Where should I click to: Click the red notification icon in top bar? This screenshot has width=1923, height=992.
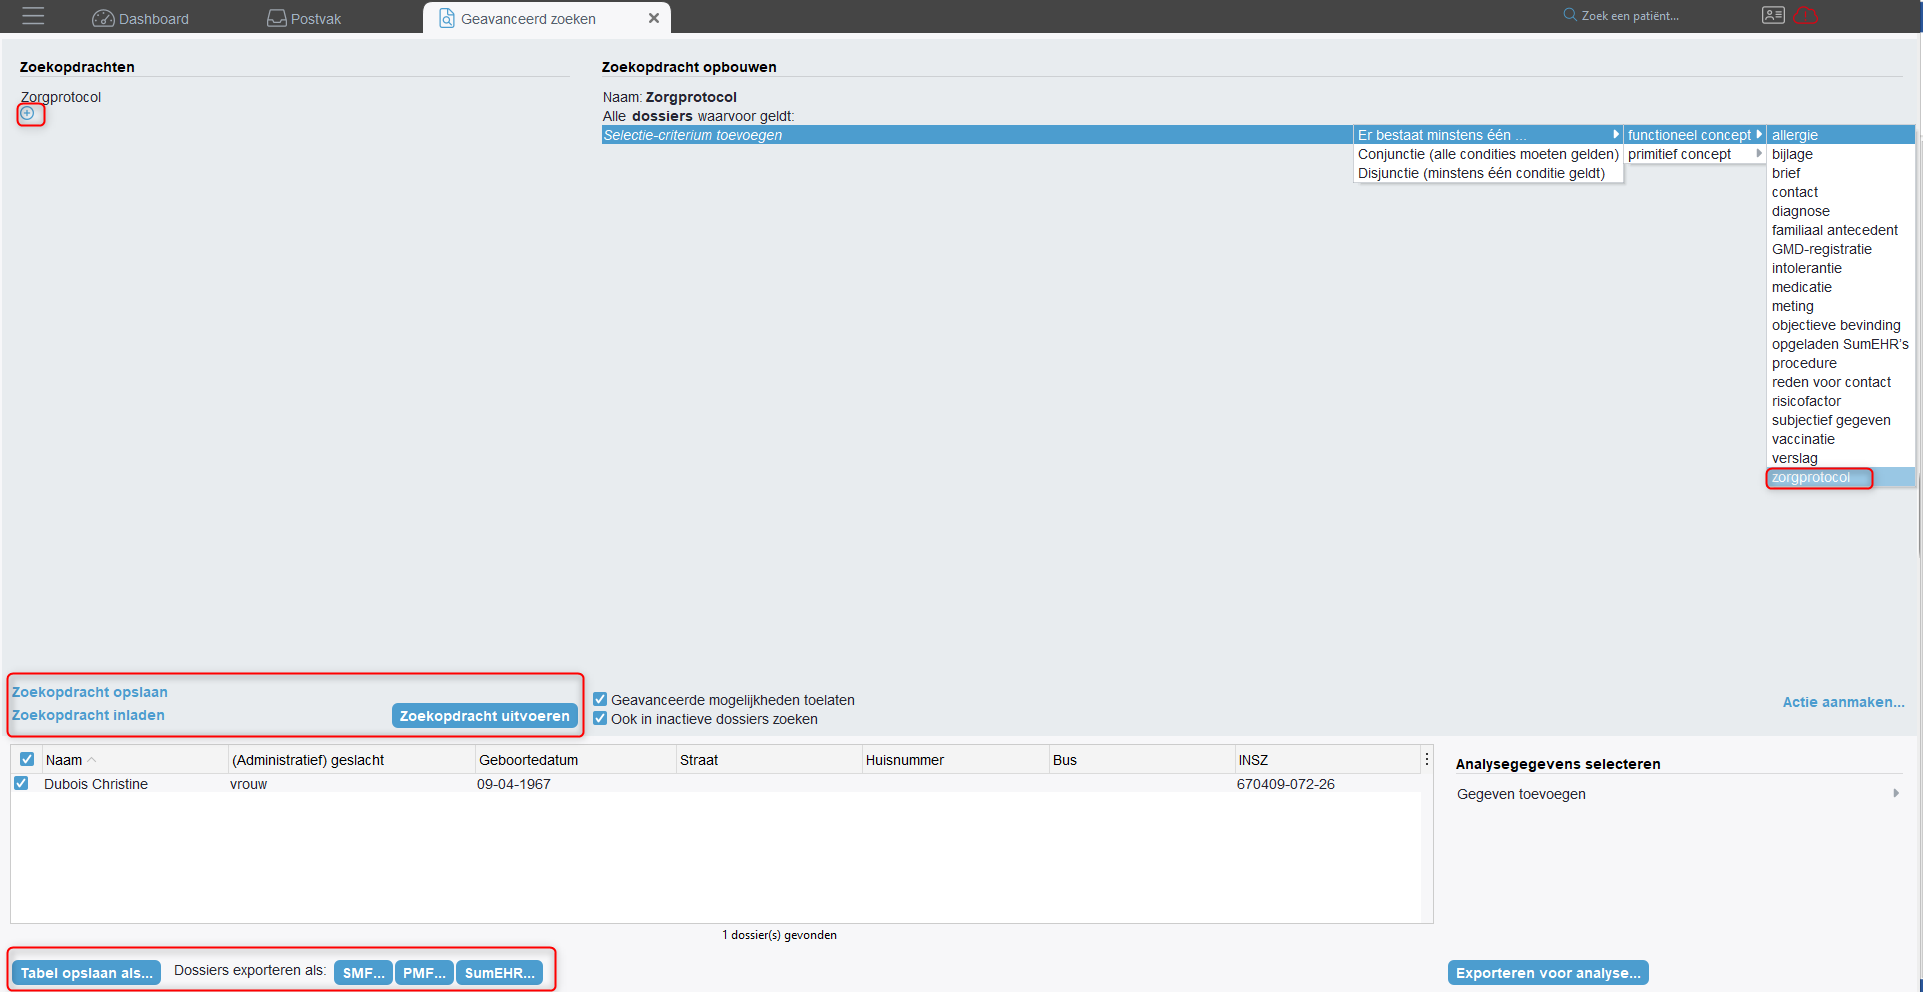click(x=1806, y=15)
